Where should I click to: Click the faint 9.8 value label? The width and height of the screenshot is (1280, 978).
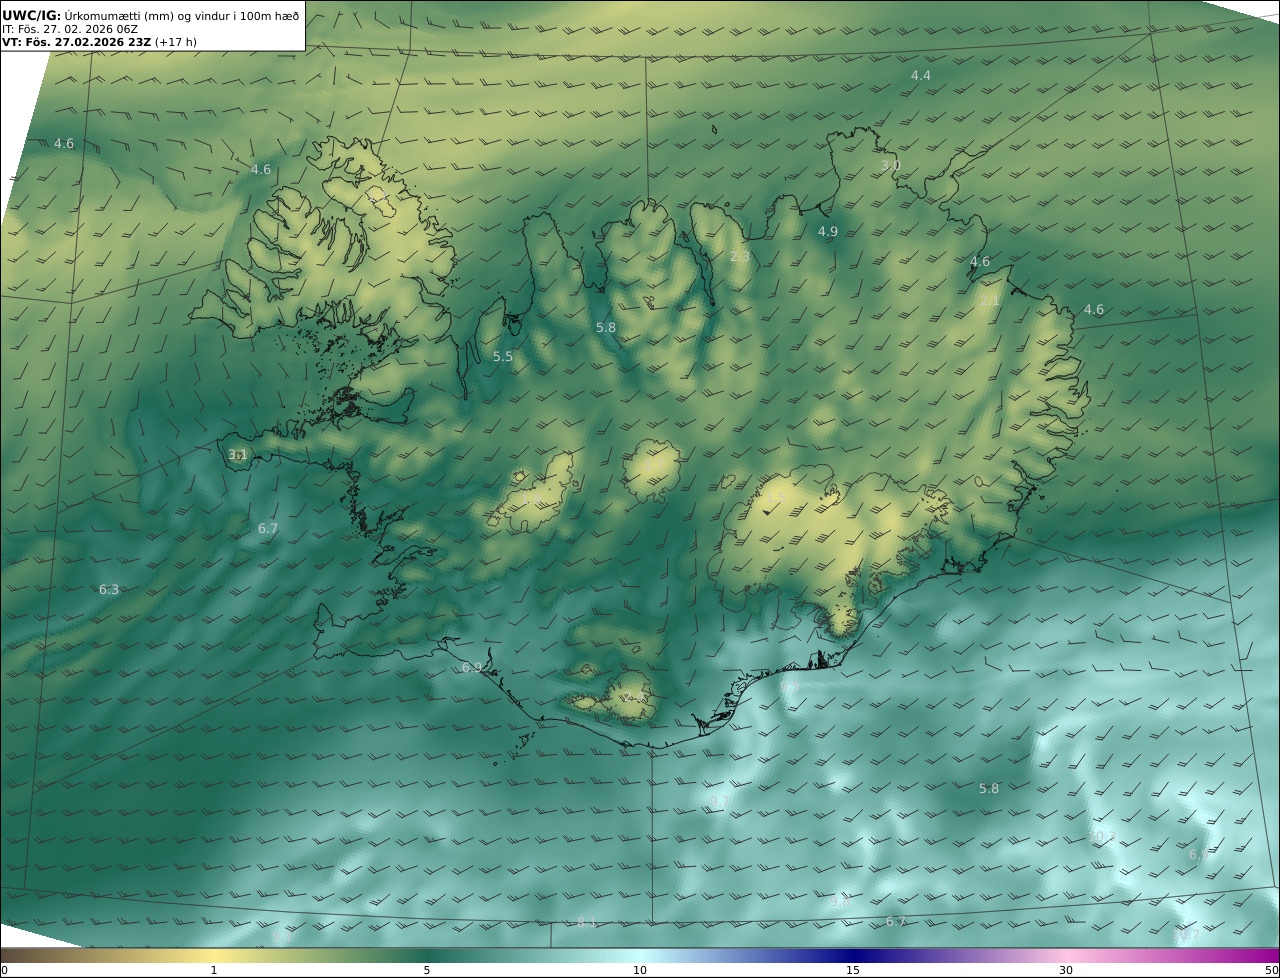coord(839,902)
